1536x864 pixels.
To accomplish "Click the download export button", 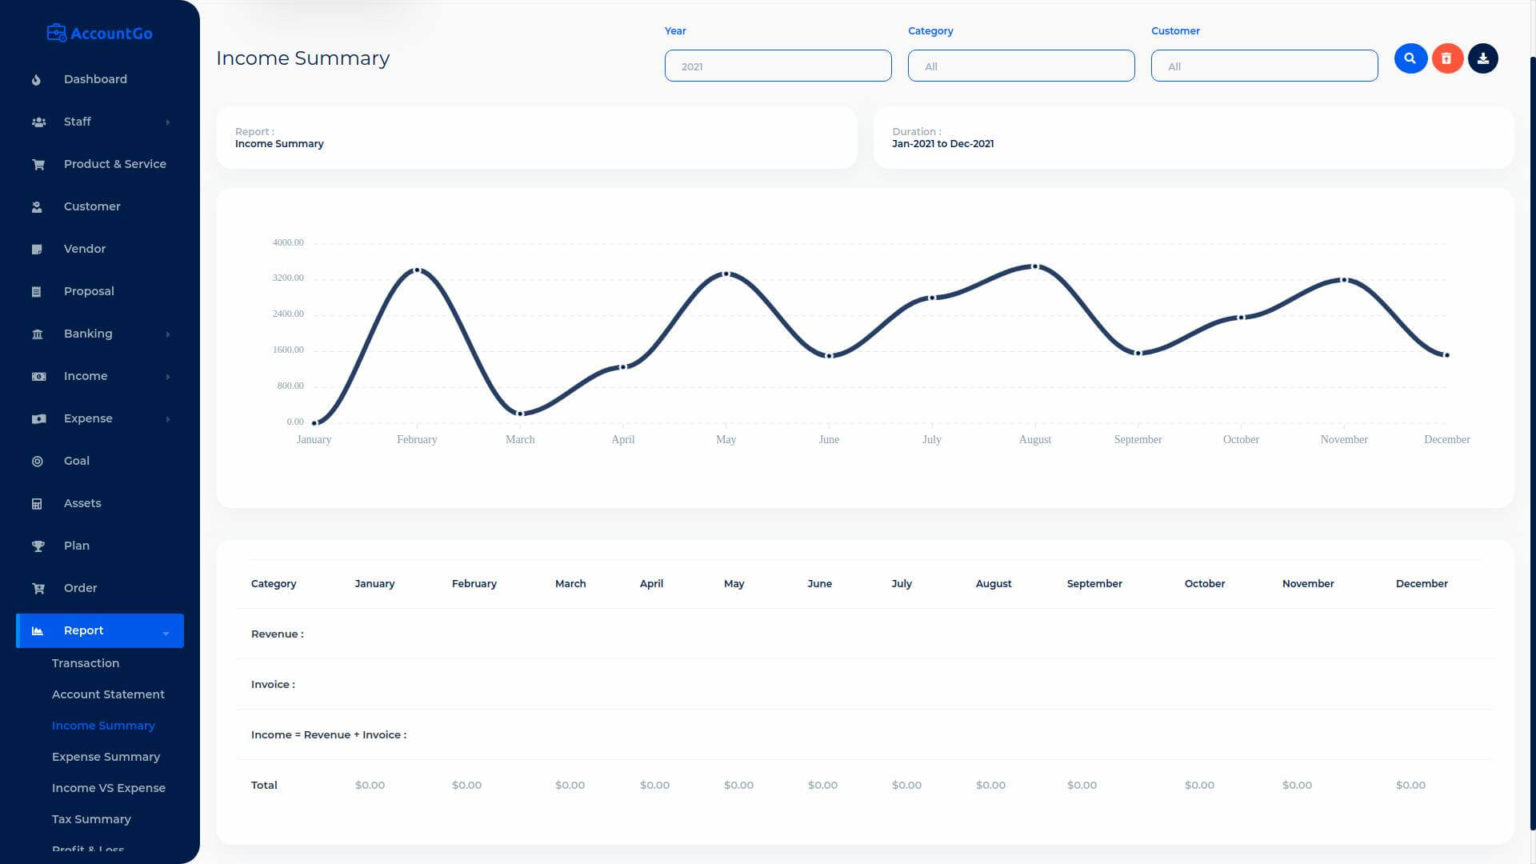I will tap(1482, 58).
